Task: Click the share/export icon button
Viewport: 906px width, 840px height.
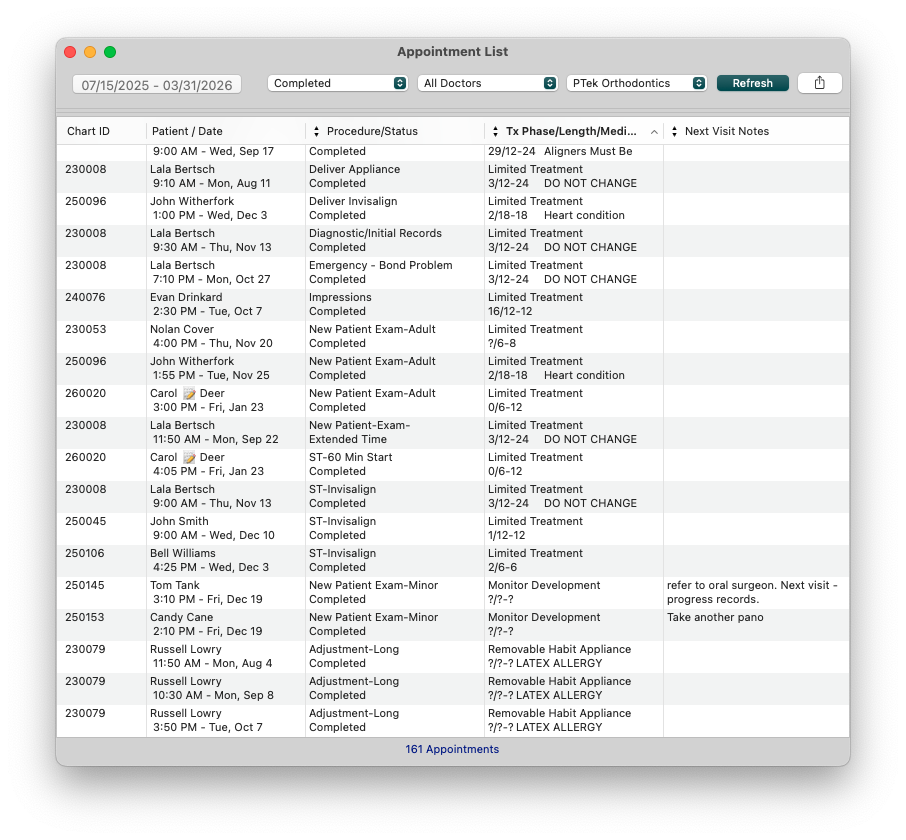Action: tap(819, 83)
